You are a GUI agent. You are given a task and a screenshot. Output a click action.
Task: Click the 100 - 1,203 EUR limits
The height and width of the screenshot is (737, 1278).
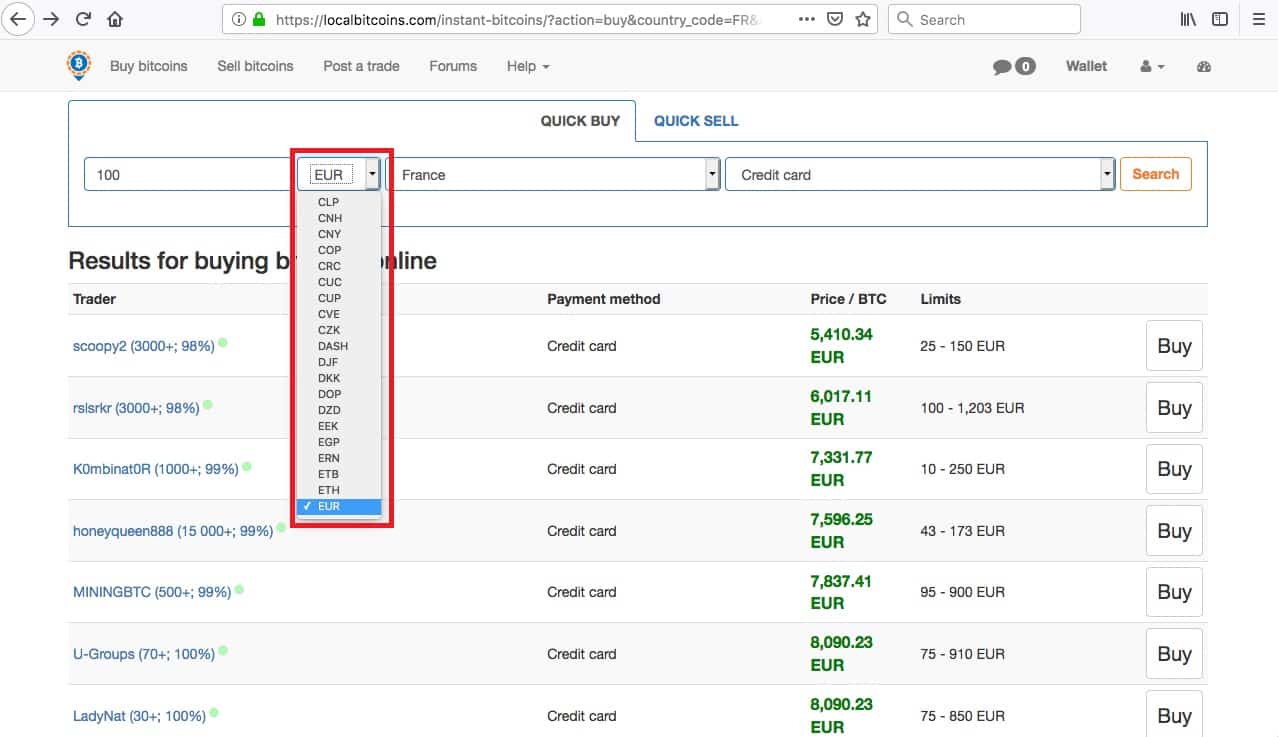click(972, 408)
